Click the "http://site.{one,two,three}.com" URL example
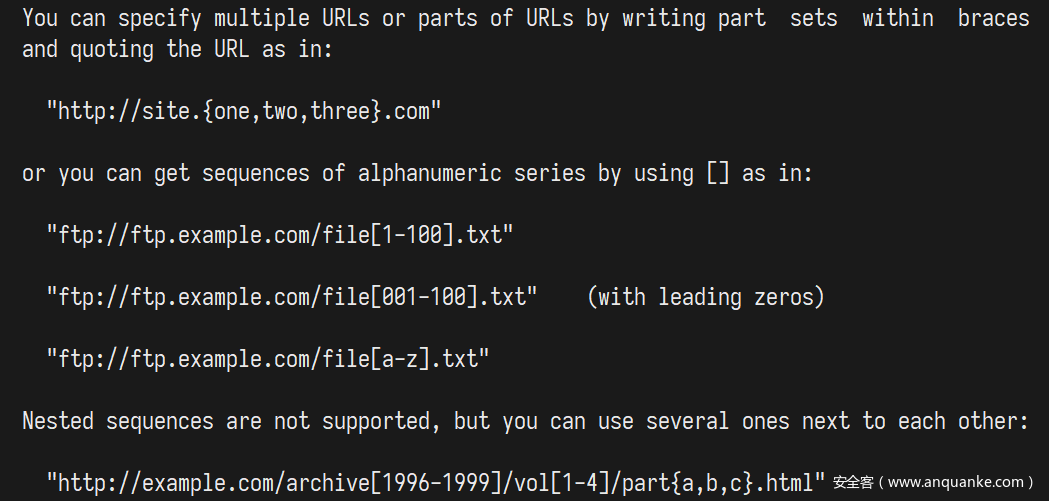Screen dimensions: 1049x501 pyautogui.click(x=244, y=111)
